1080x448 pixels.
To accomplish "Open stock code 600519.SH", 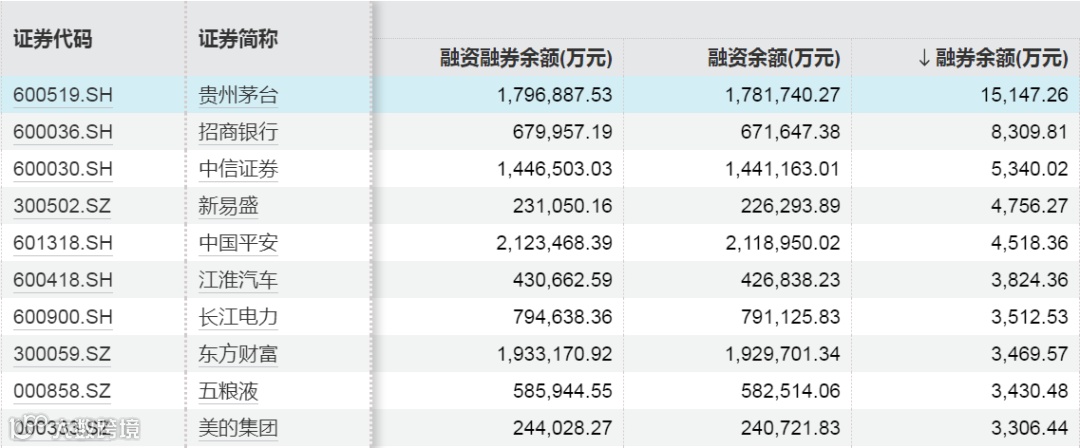I will click(x=63, y=95).
